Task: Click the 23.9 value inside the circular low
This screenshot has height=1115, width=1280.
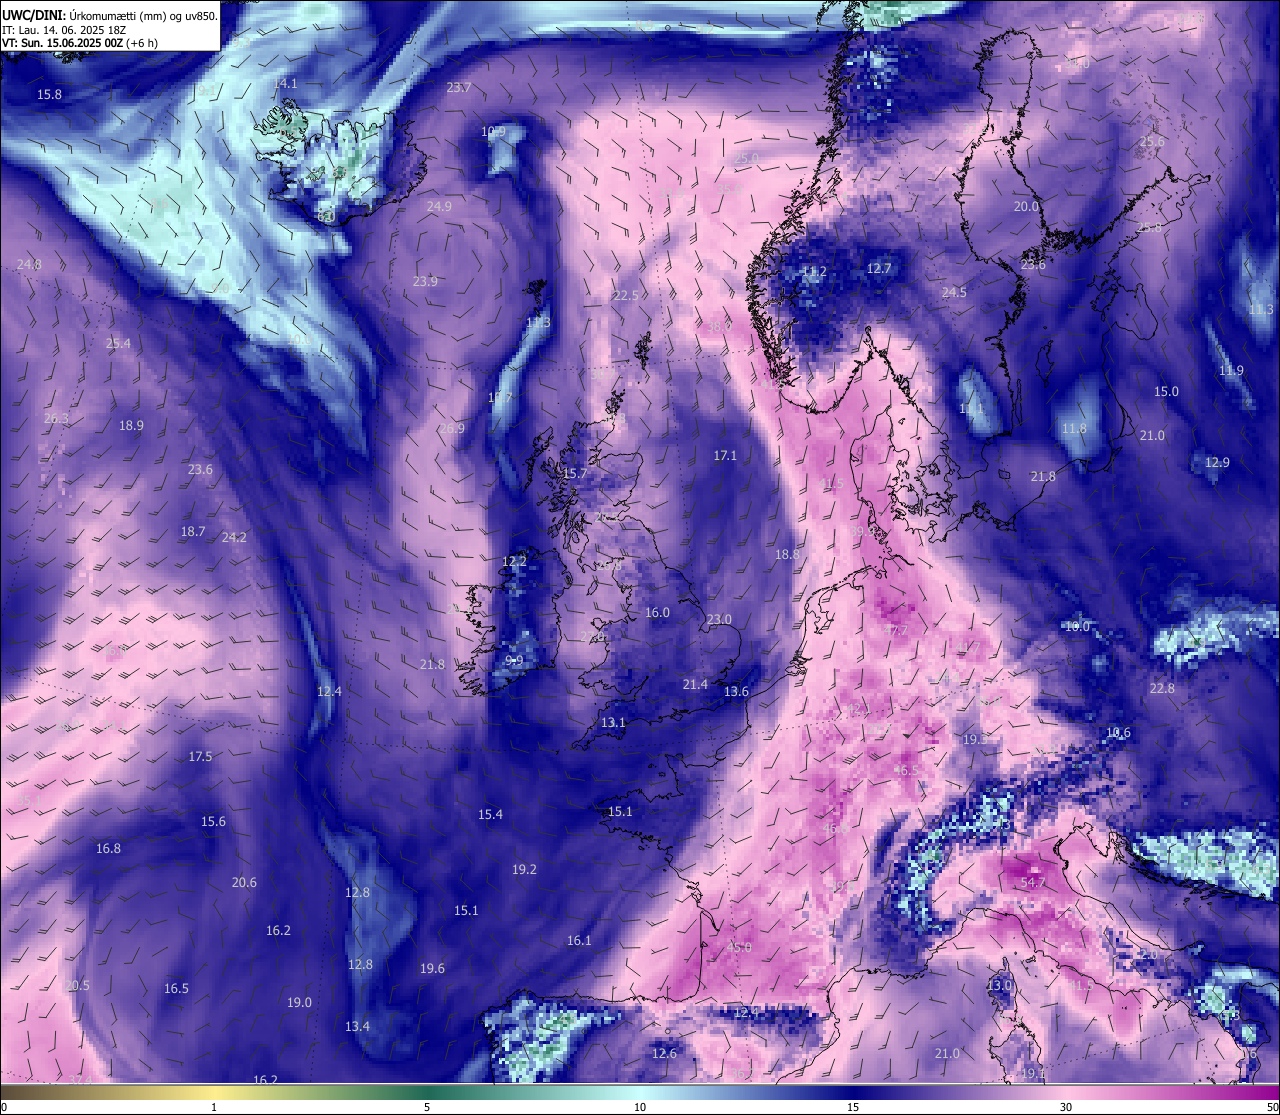Action: tap(425, 282)
